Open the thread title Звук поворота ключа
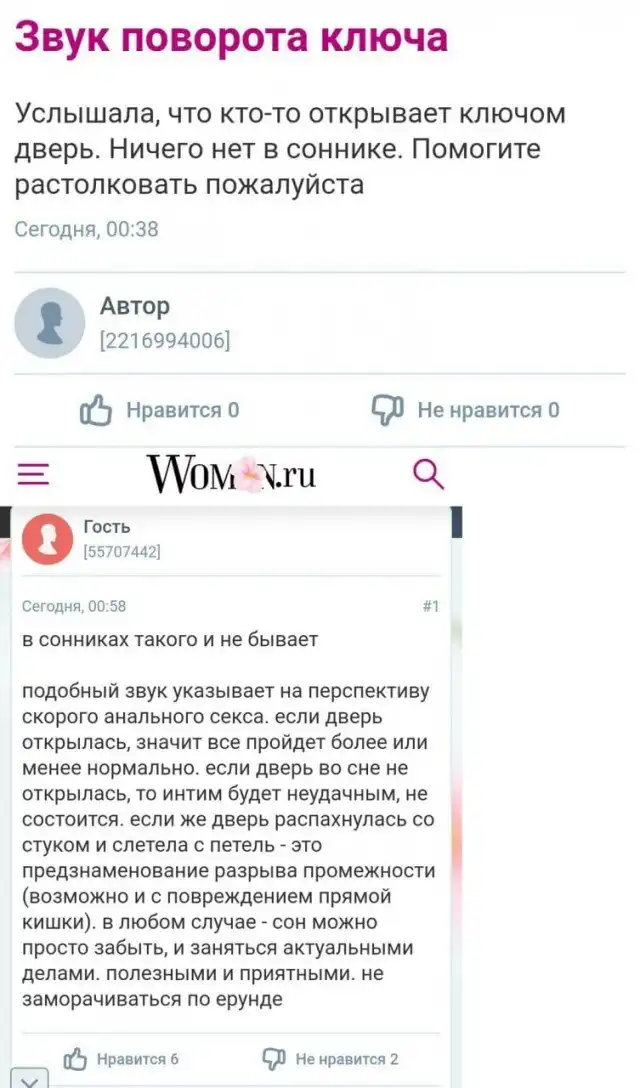 pyautogui.click(x=231, y=36)
